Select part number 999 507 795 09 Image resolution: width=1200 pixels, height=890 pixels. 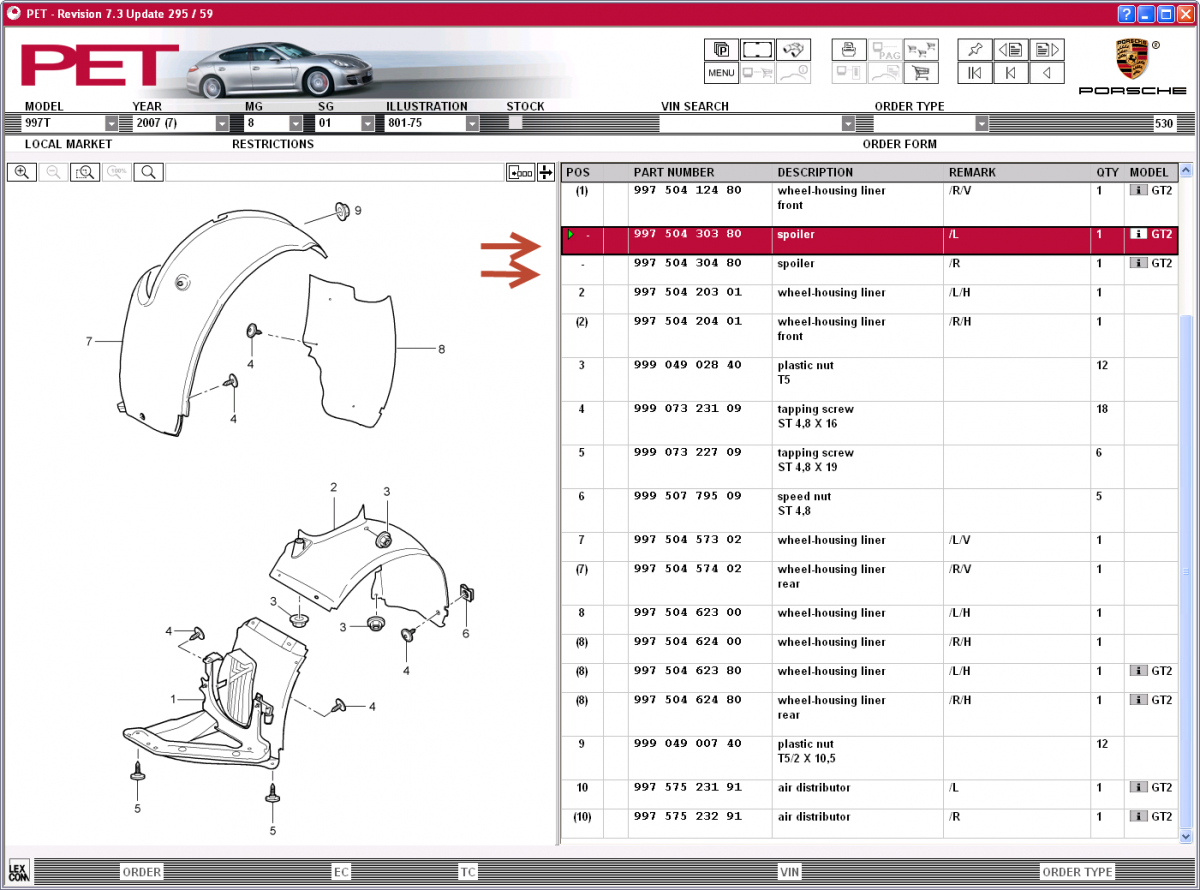pos(688,496)
